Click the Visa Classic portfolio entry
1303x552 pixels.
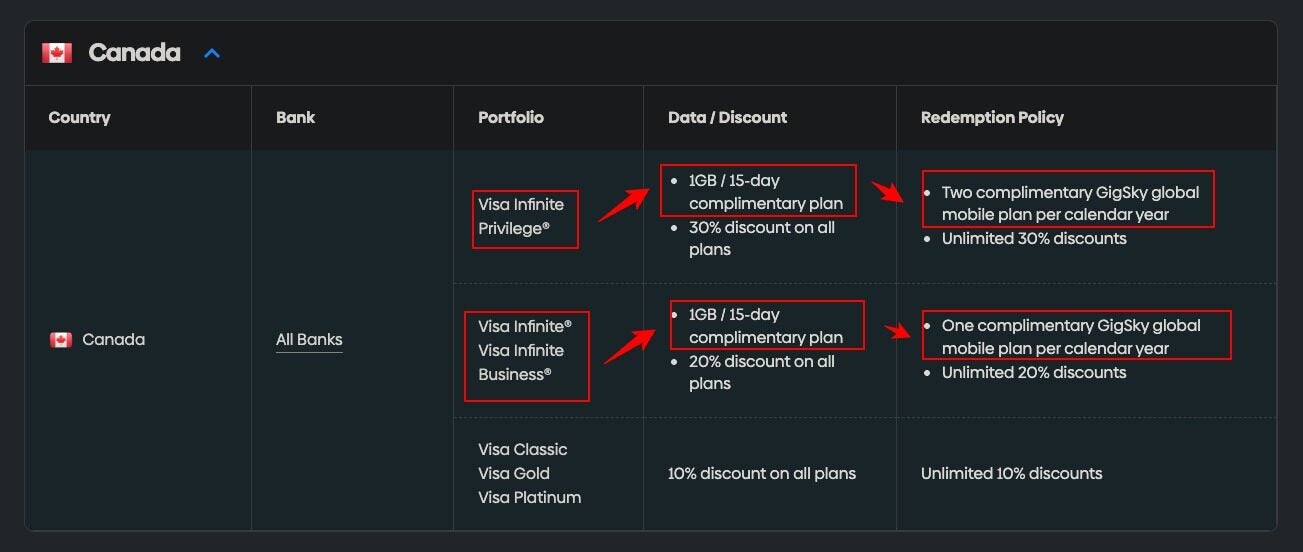pos(522,449)
